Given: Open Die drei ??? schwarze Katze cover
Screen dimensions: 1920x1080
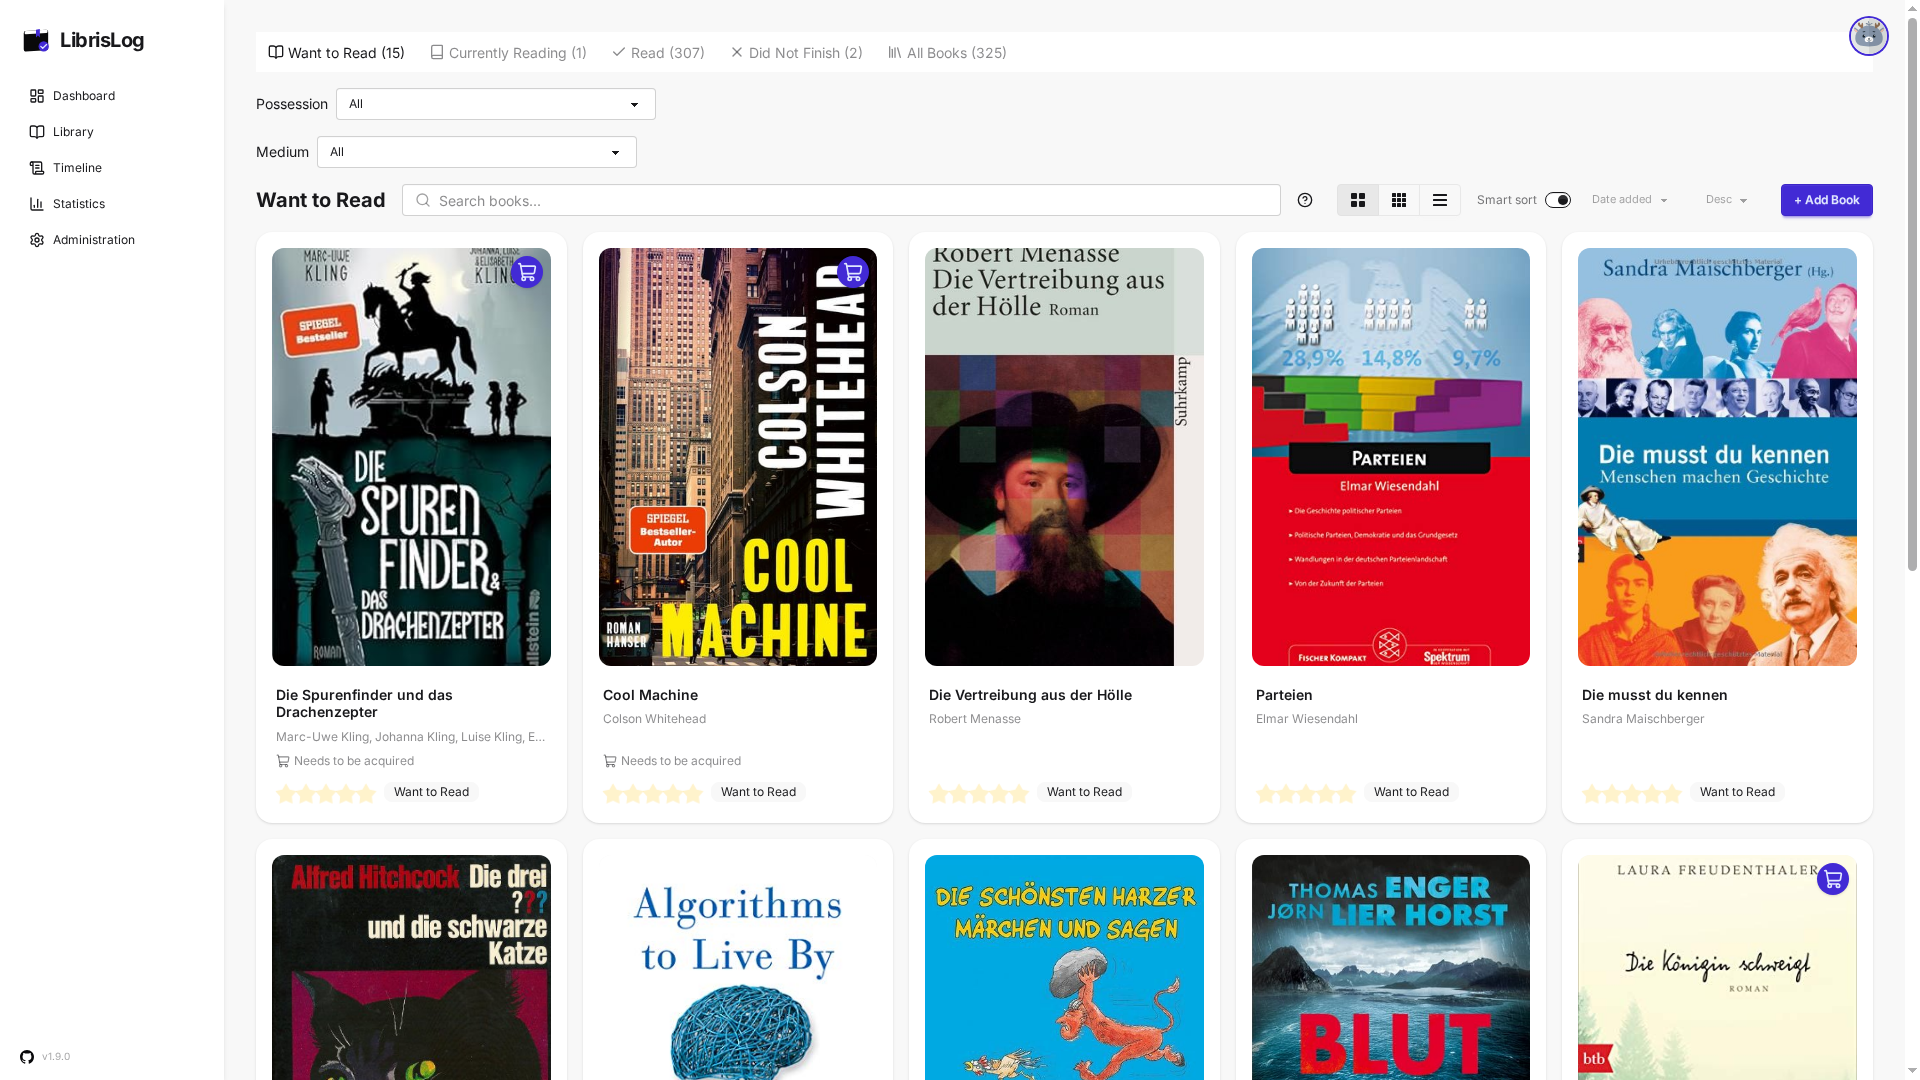Looking at the screenshot, I should (411, 967).
